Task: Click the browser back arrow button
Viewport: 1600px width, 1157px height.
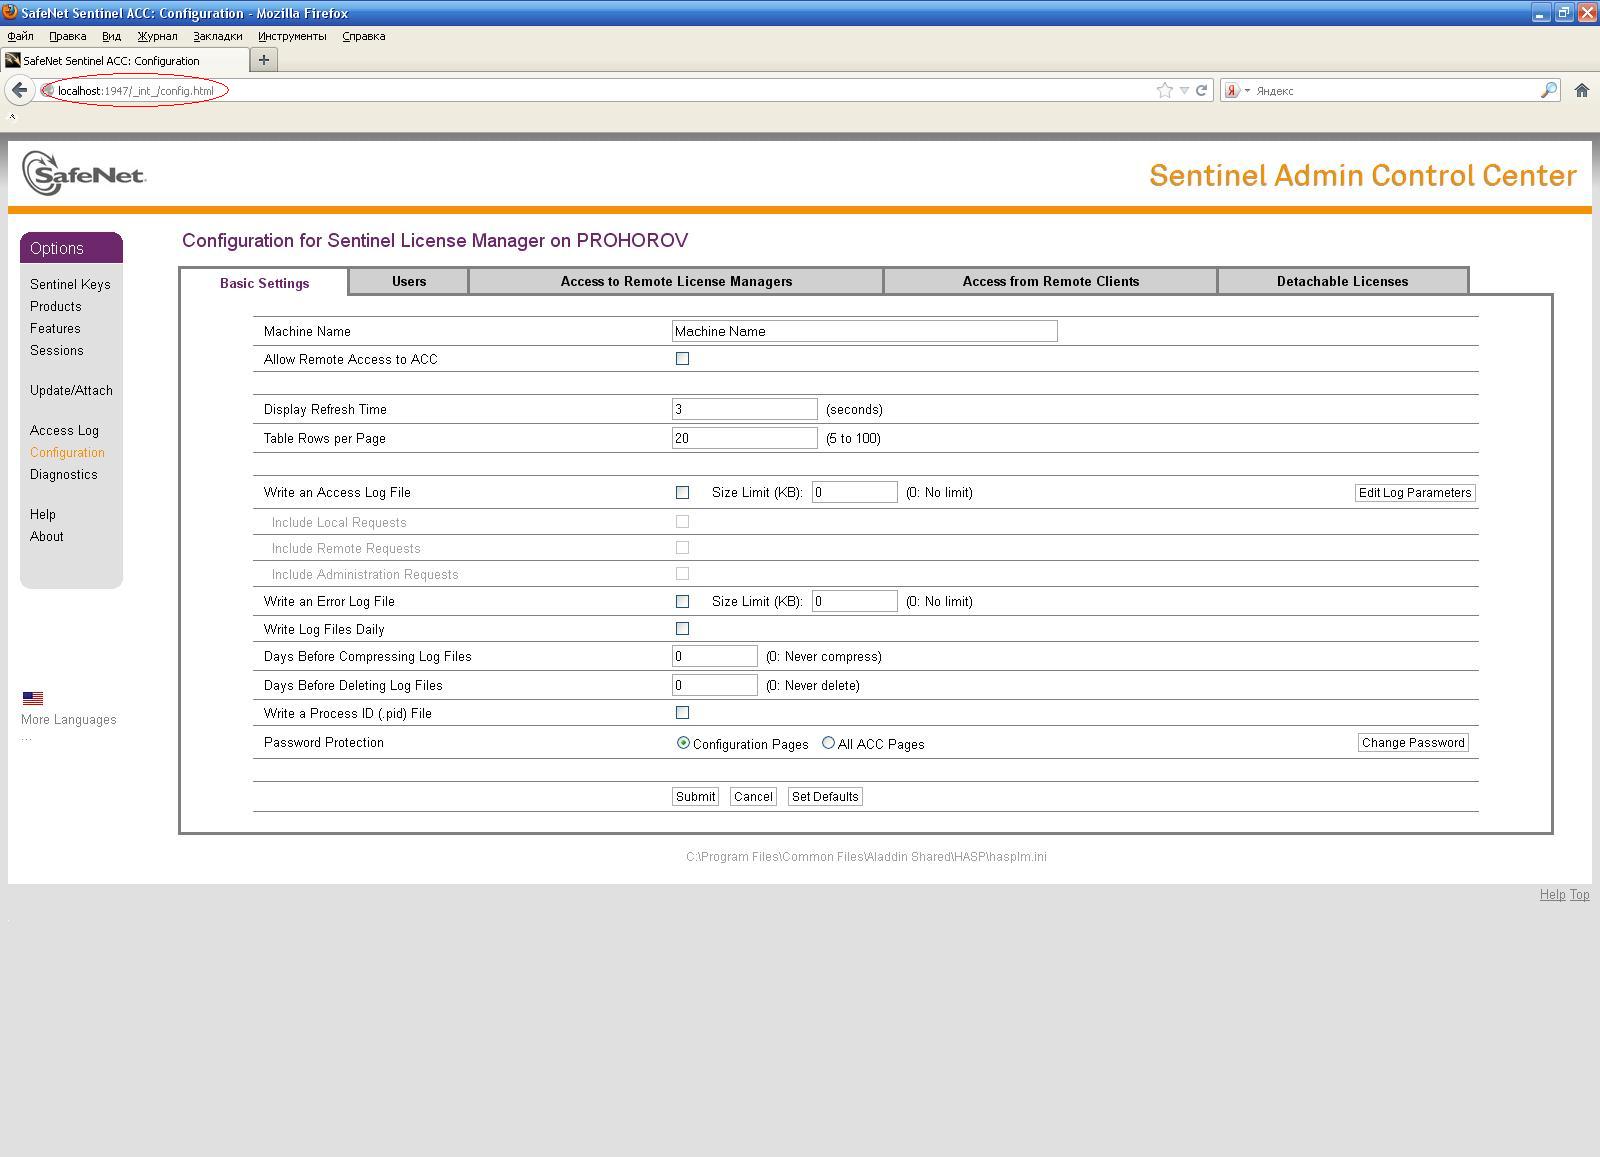Action: point(20,90)
